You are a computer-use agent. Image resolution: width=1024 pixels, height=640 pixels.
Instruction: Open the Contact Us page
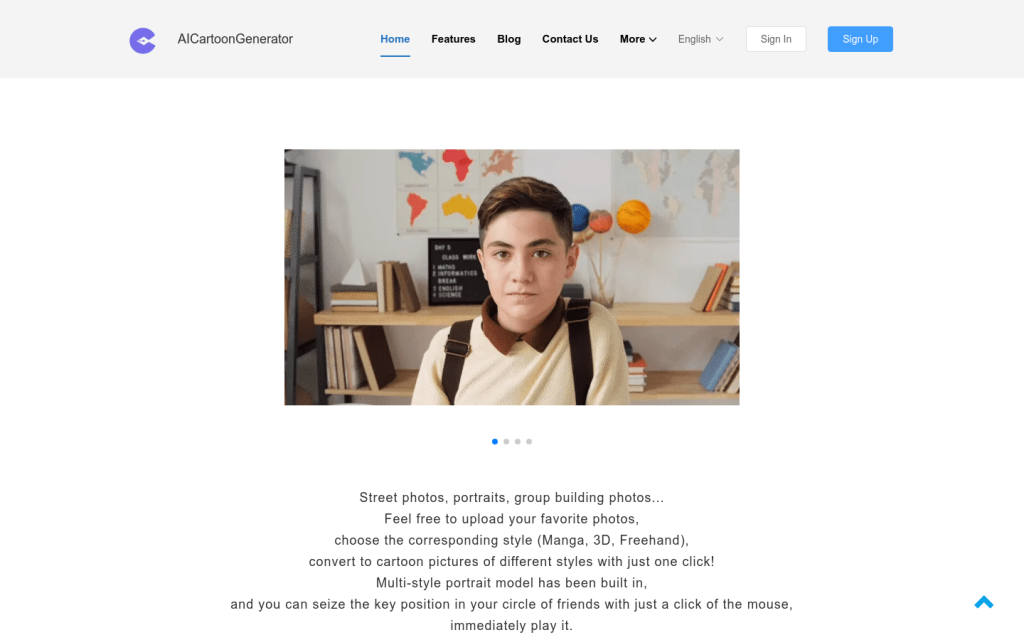click(570, 39)
